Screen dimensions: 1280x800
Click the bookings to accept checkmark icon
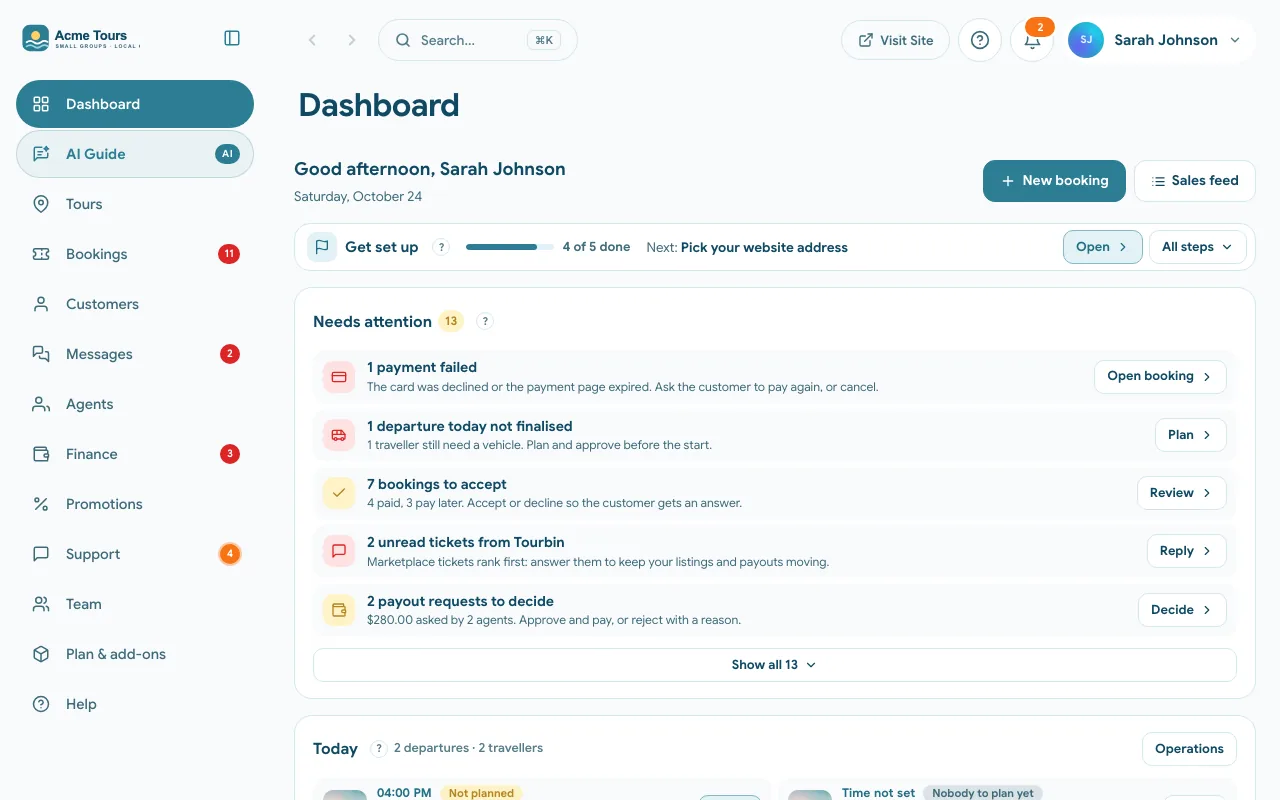tap(339, 493)
